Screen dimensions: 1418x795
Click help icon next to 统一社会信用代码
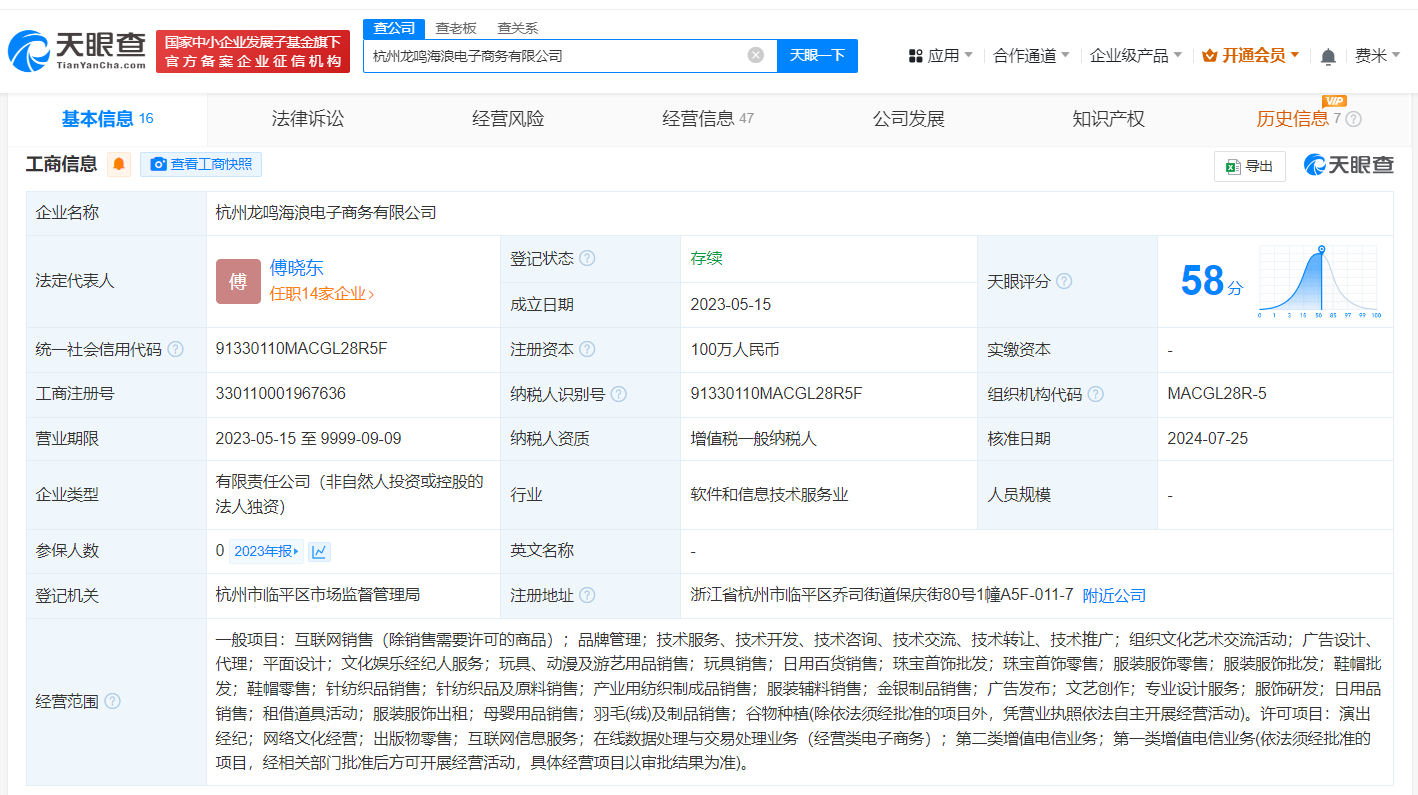point(175,349)
